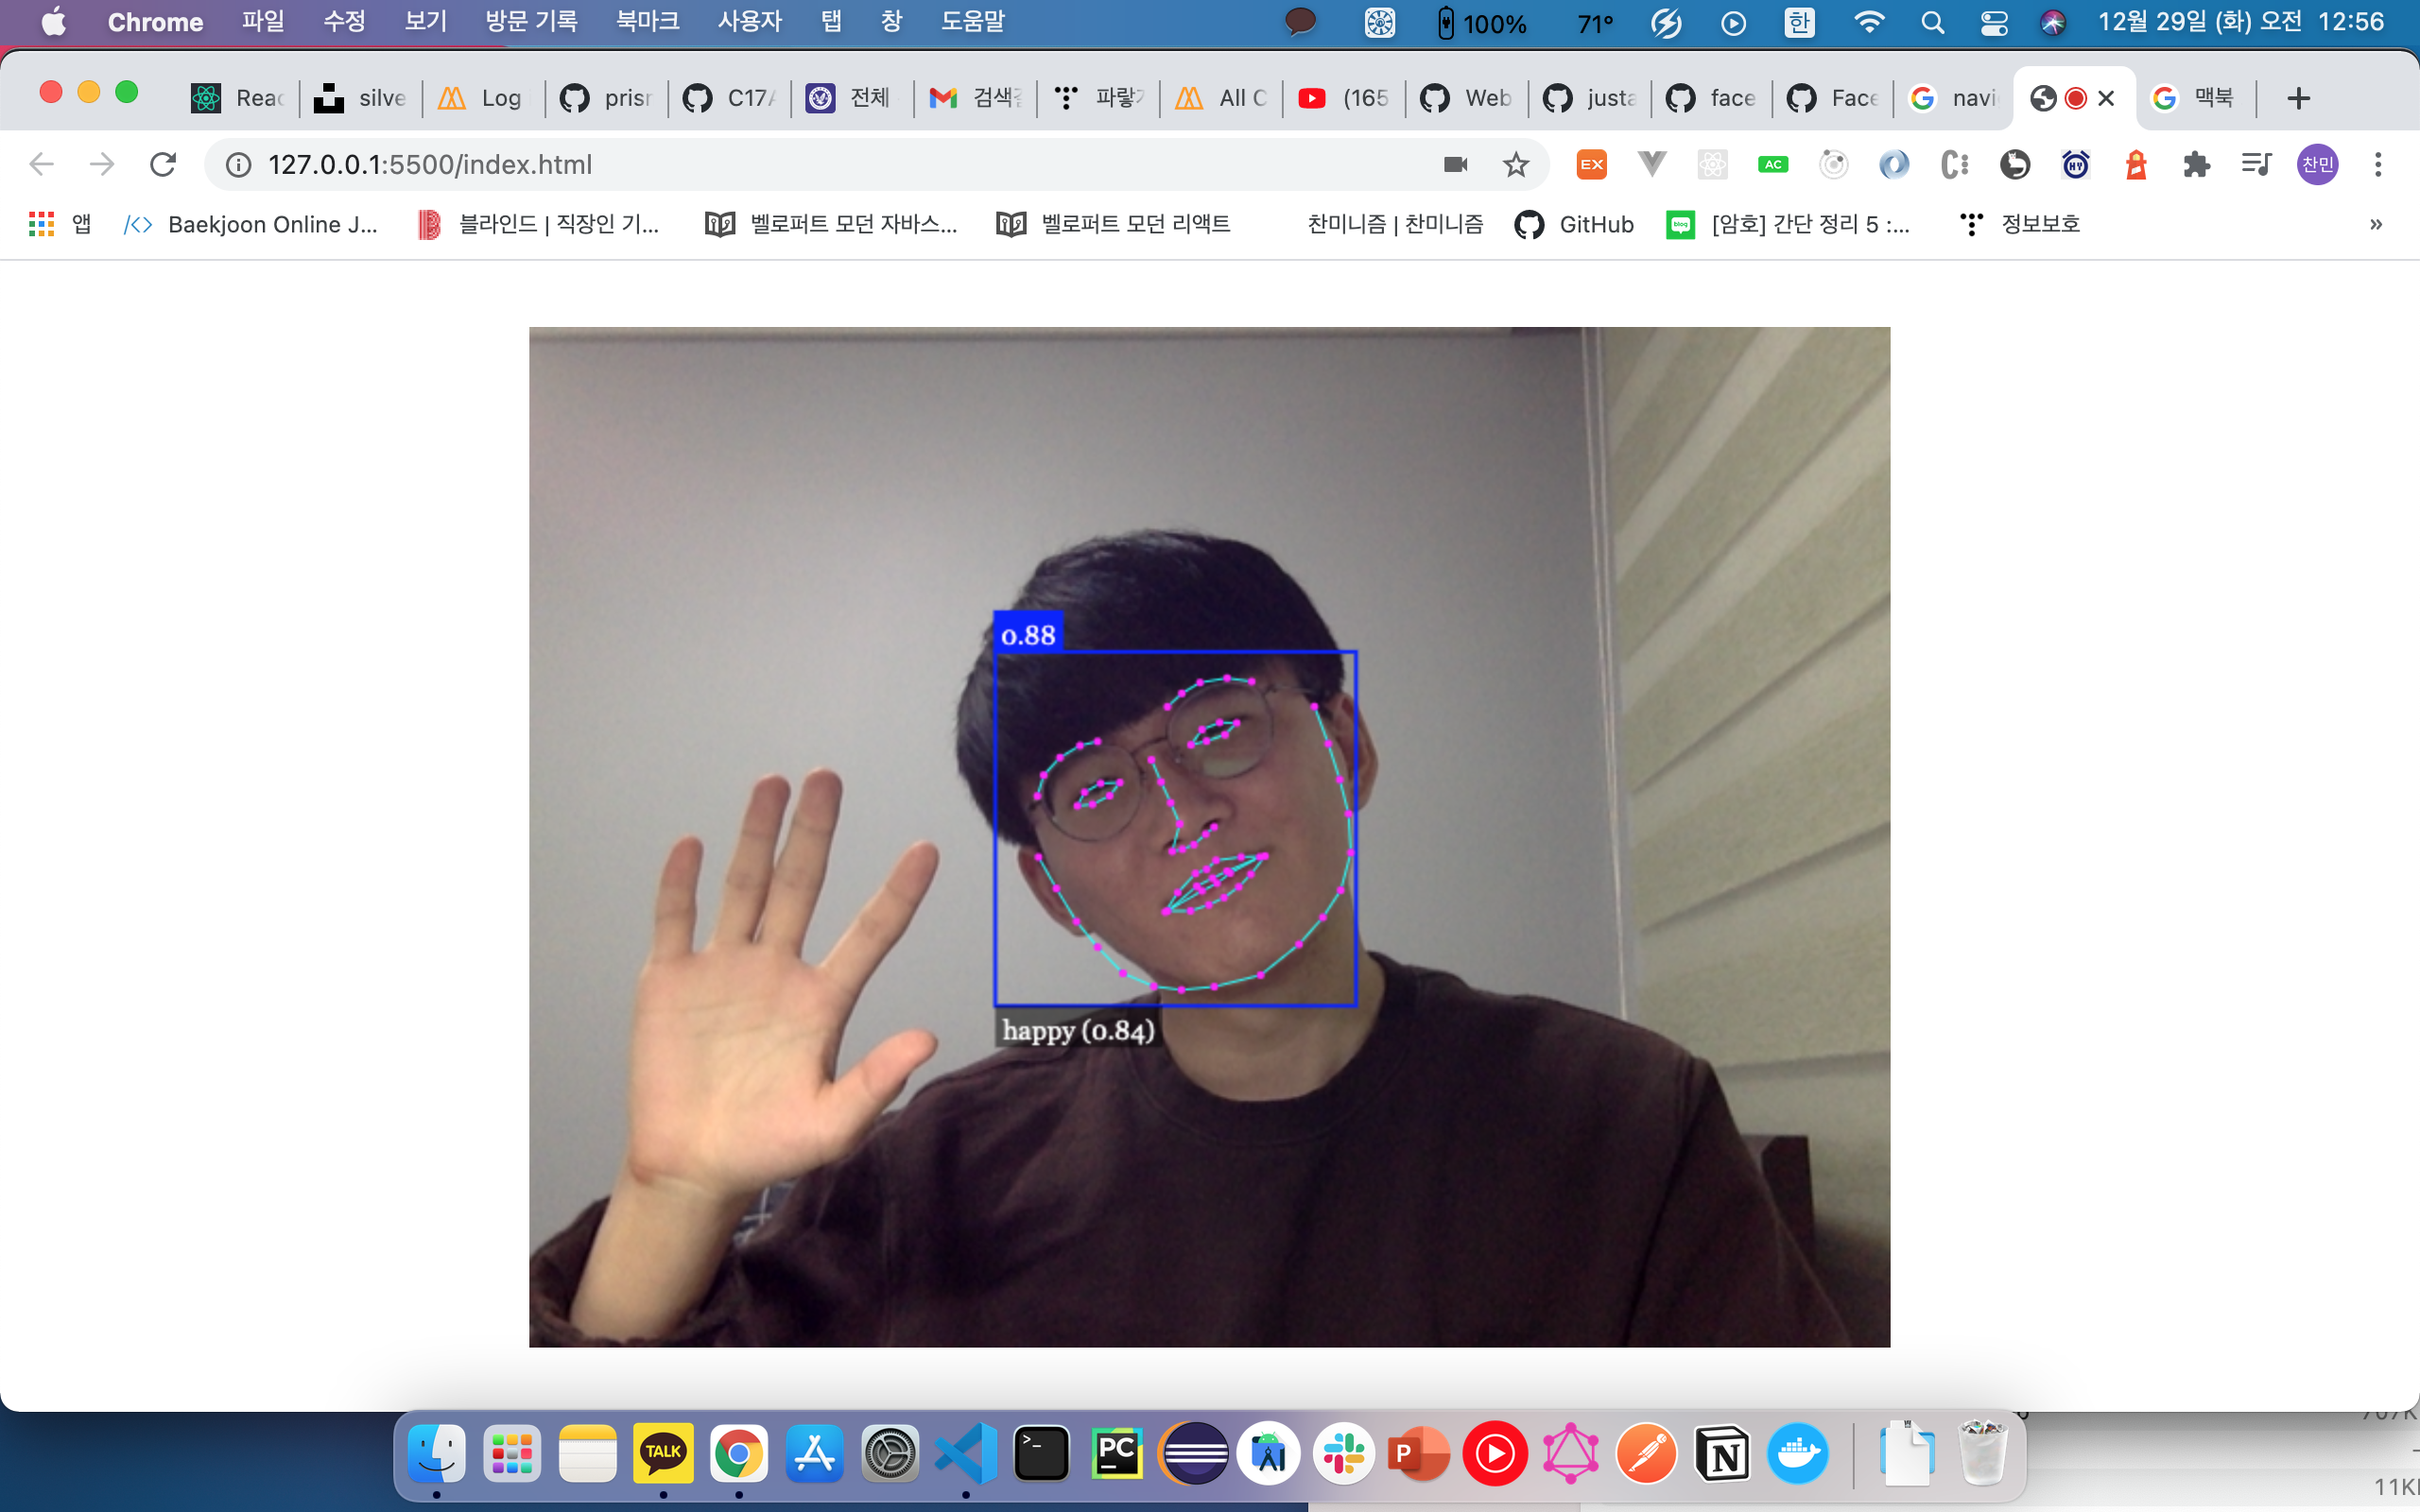Open Wi-Fi status menu
Image resolution: width=2420 pixels, height=1512 pixels.
coord(1868,22)
